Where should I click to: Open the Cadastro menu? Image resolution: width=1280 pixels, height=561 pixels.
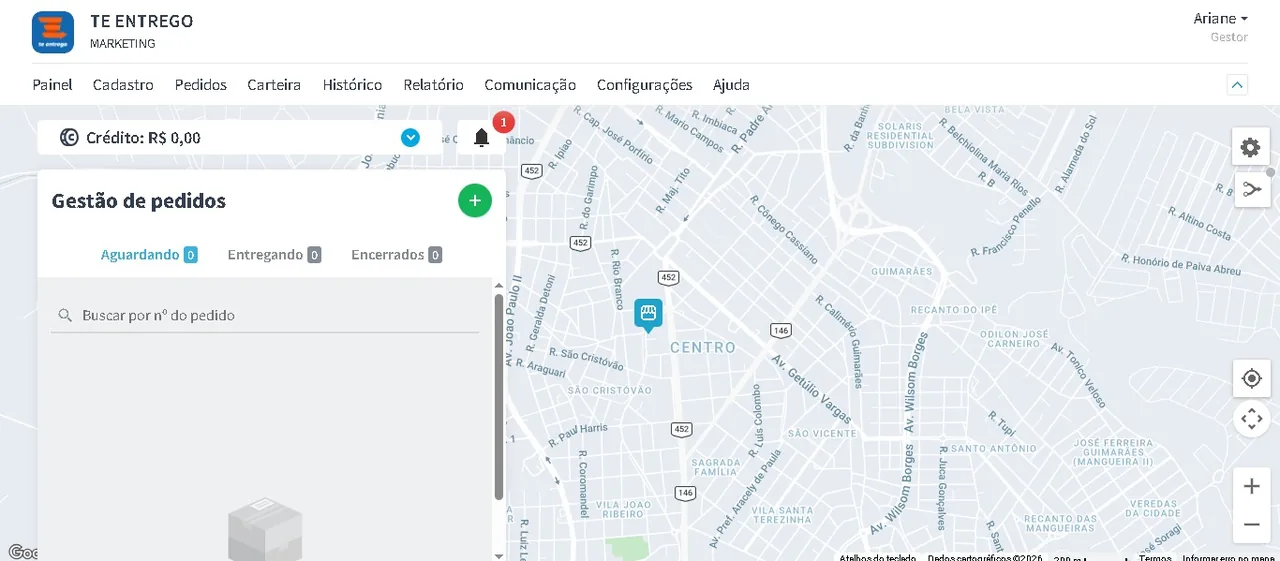tap(123, 85)
